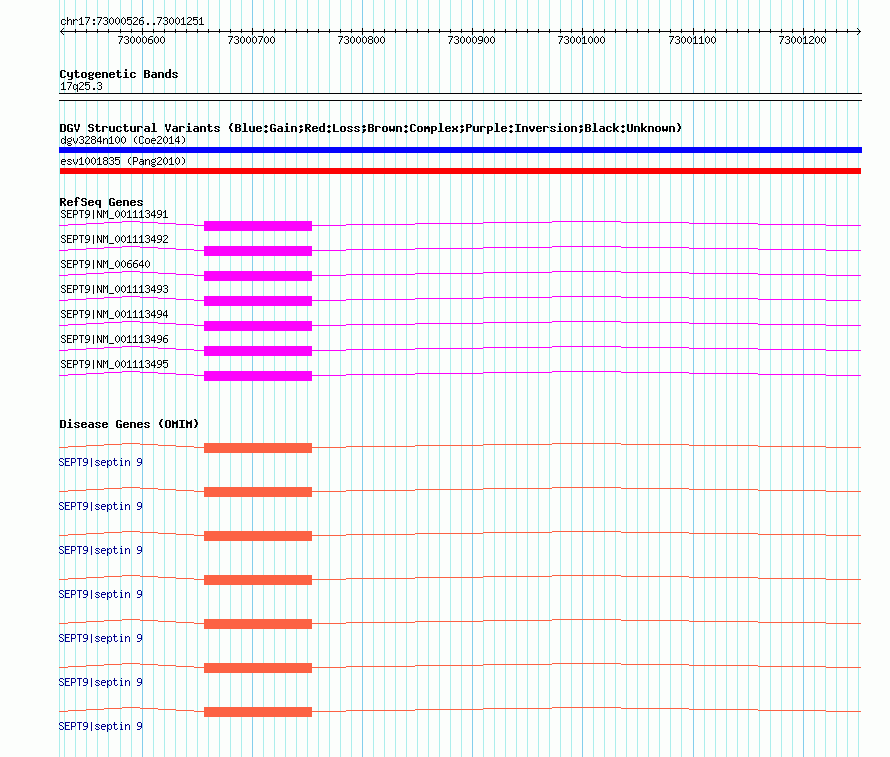Click the red loss variant bar
890x757 pixels.
coord(460,171)
